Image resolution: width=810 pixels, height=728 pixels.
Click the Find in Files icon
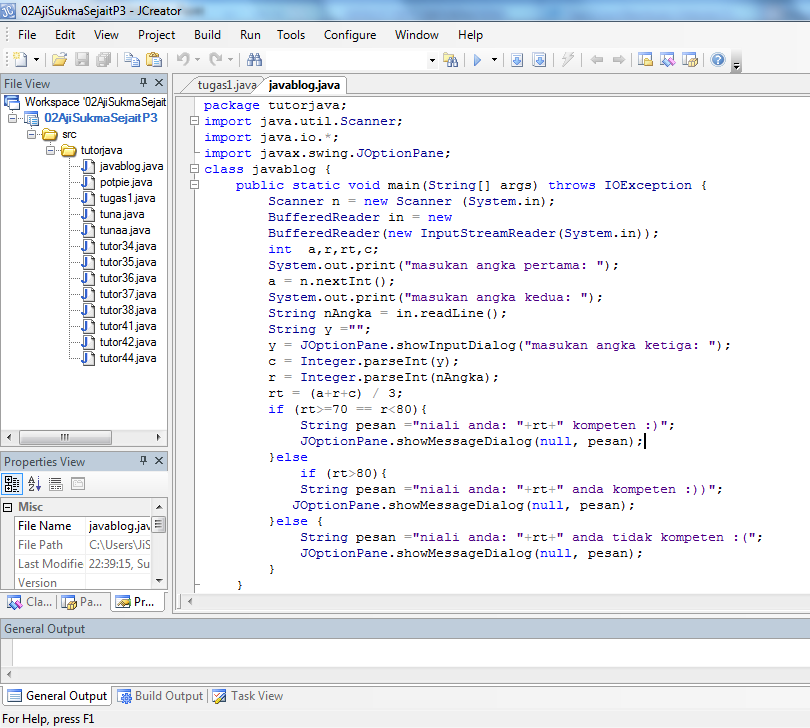tap(451, 60)
